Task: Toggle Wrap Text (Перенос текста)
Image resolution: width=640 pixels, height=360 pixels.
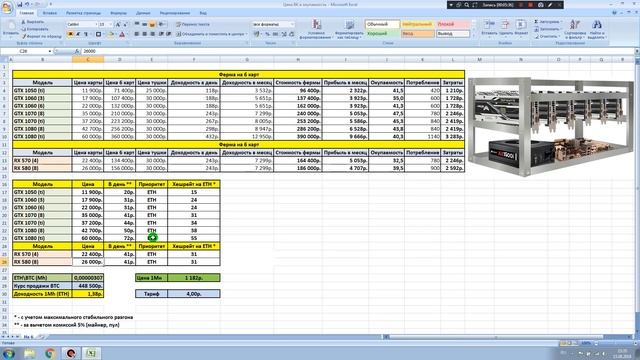Action: click(193, 24)
